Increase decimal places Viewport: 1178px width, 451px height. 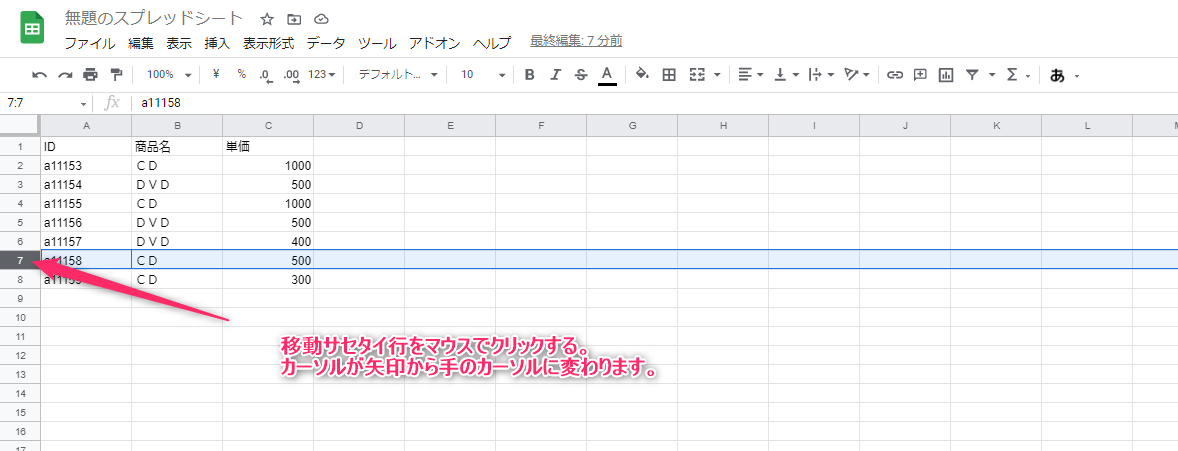[291, 74]
